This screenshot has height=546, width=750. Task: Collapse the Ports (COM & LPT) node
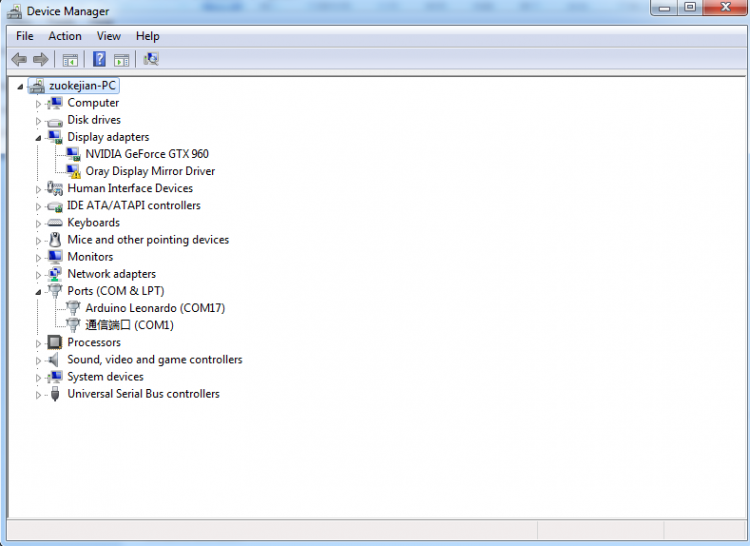[39, 291]
